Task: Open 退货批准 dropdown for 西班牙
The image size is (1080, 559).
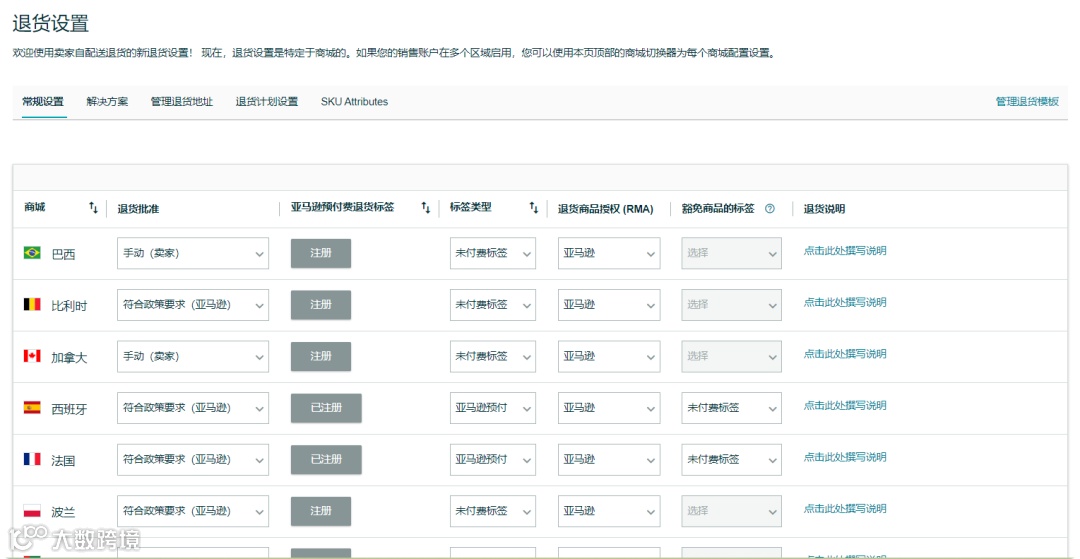Action: 193,408
